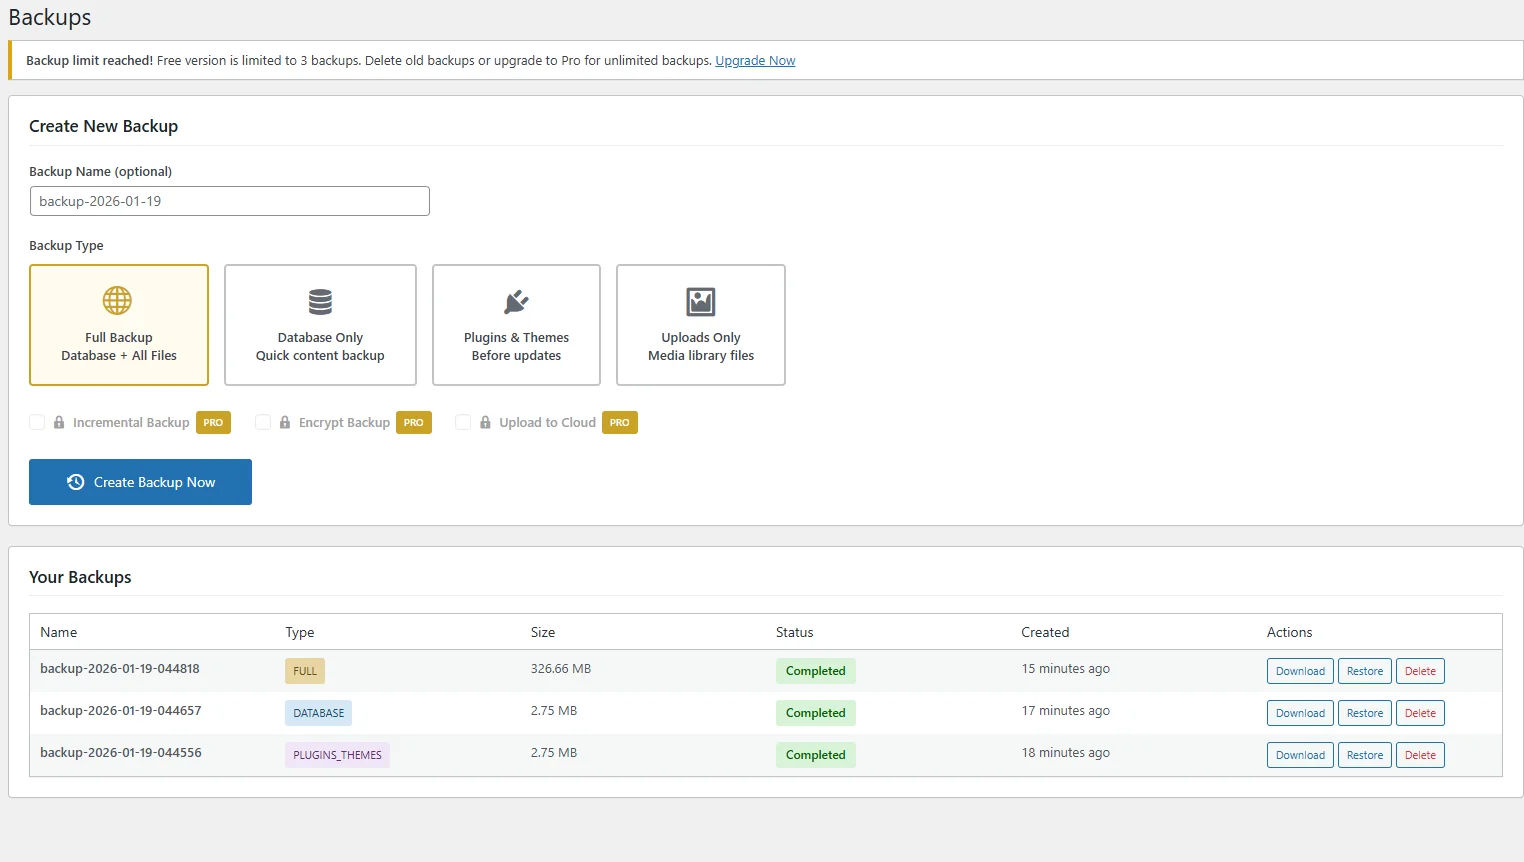Click the lock icon beside Upload to Cloud
1524x862 pixels.
pos(484,422)
